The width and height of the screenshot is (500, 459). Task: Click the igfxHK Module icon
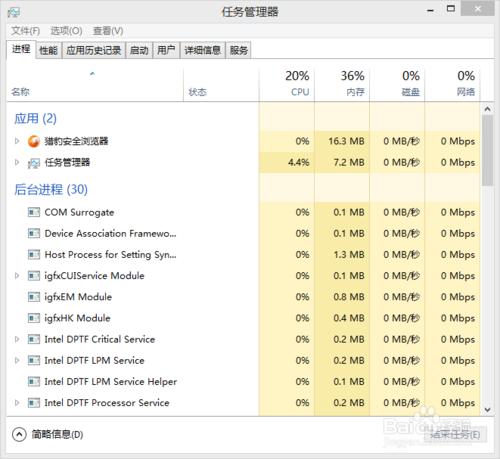(34, 318)
